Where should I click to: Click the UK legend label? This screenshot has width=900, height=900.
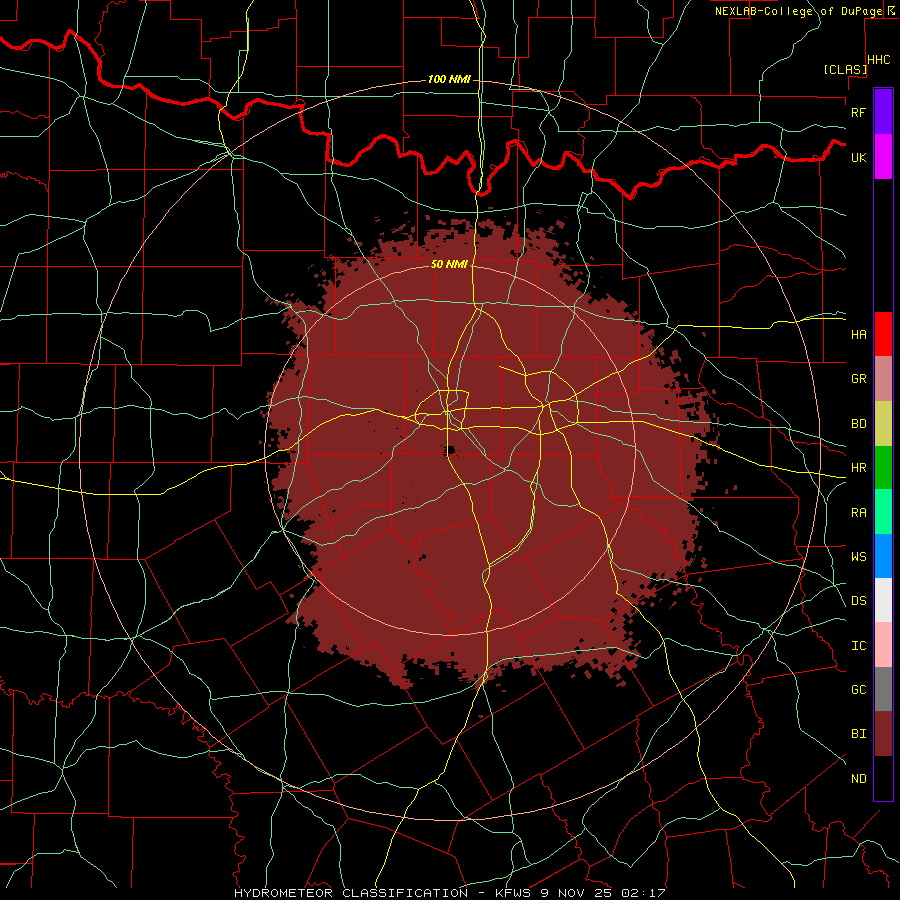[x=858, y=157]
